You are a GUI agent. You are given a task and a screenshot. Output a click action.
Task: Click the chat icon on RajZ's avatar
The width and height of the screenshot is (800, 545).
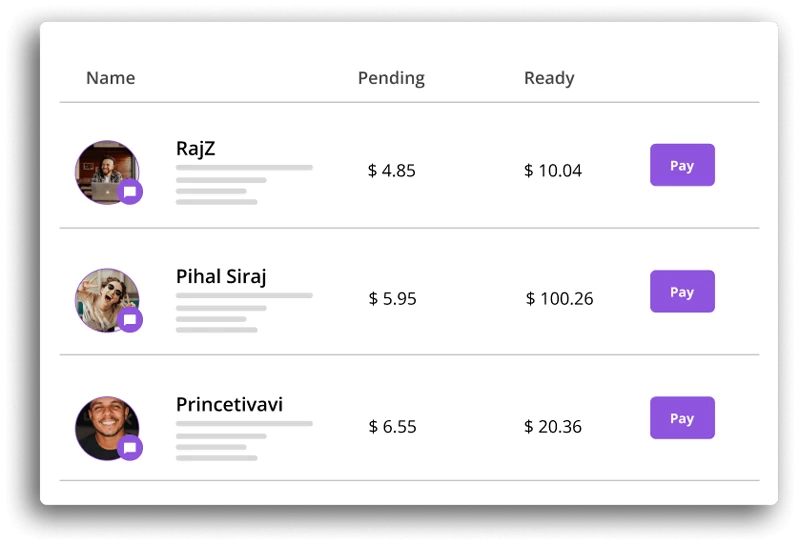pyautogui.click(x=130, y=192)
